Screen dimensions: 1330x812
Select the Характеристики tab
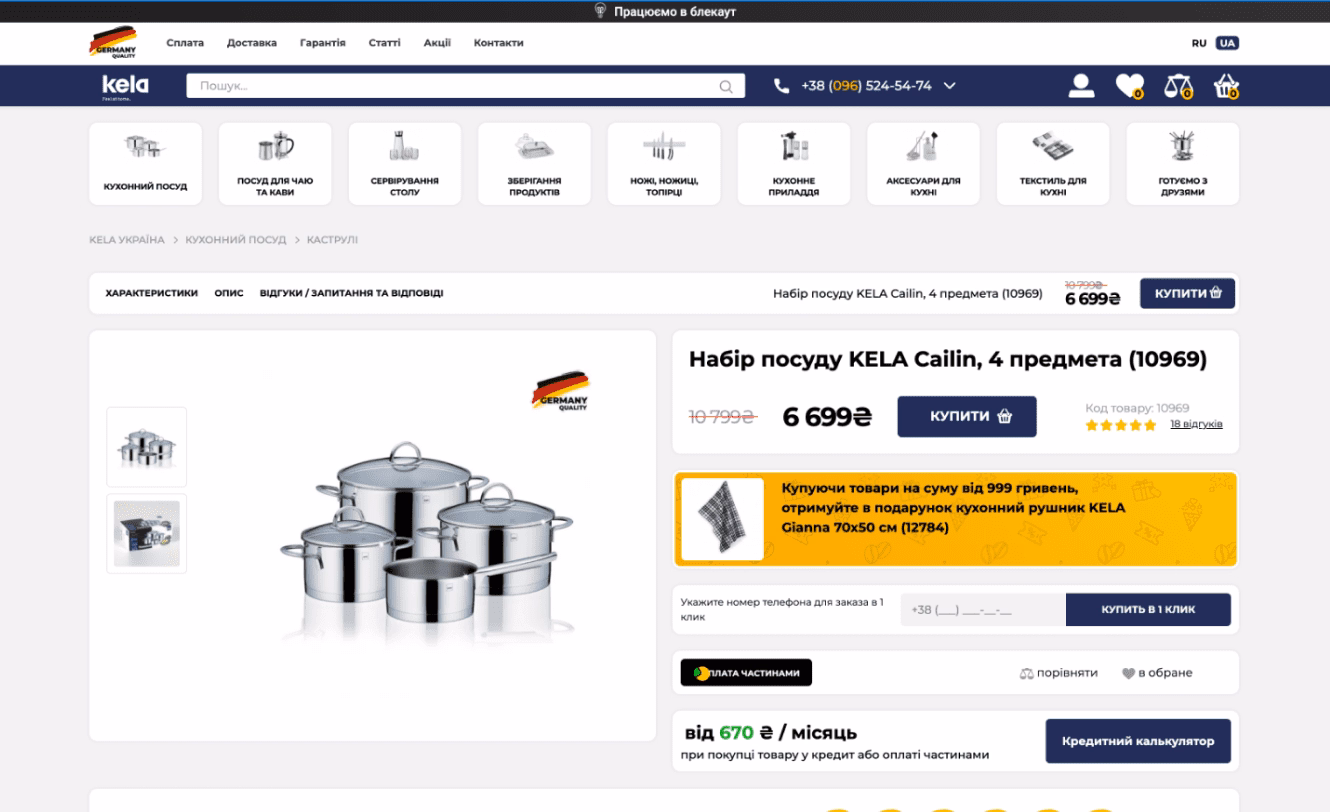tap(151, 294)
